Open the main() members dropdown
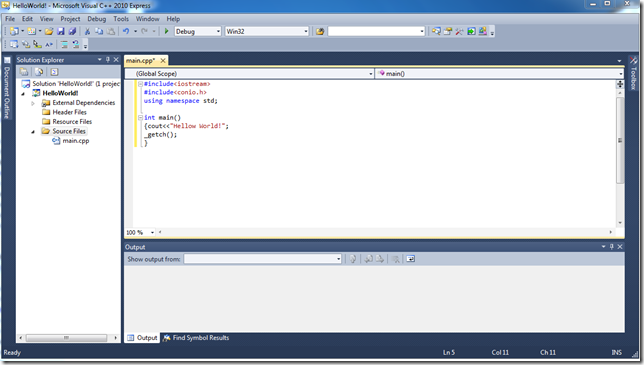Viewport: 644px width, 365px height. 621,73
